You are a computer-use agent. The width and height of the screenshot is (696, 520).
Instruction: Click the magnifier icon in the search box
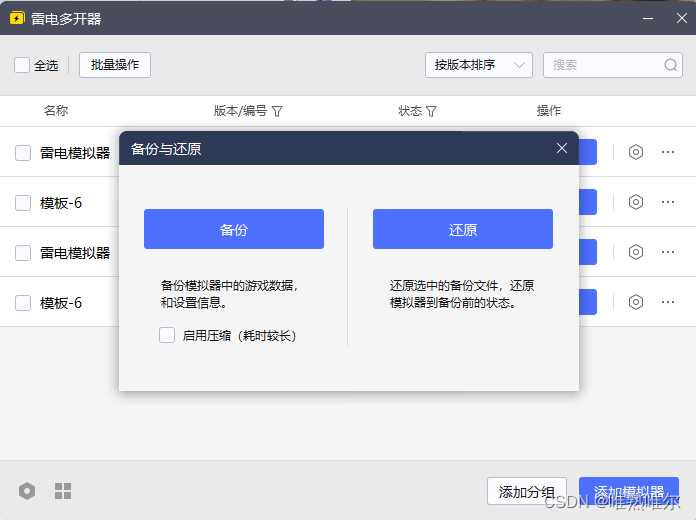tap(670, 65)
